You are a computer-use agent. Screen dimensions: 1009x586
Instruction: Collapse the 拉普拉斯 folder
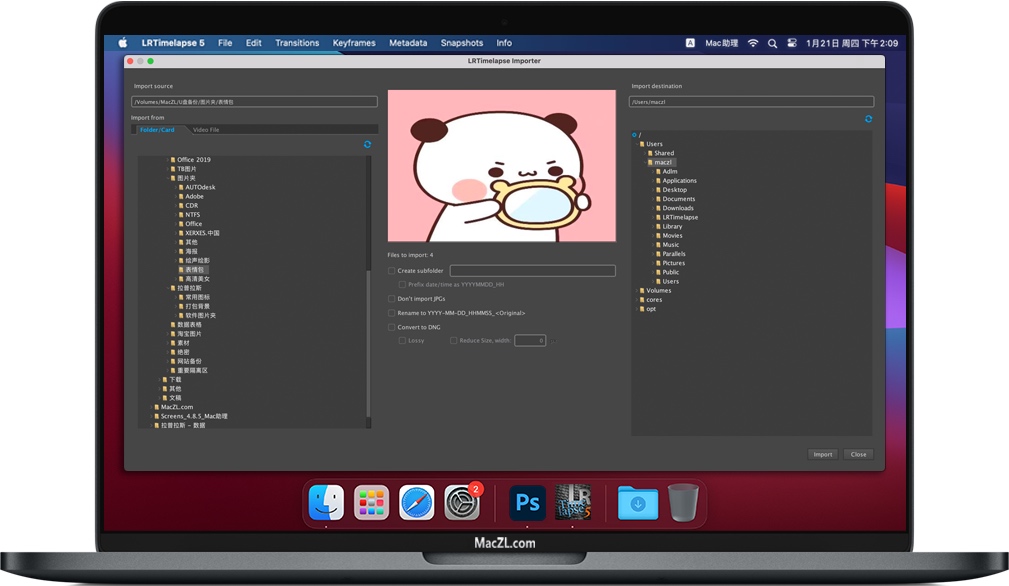(x=168, y=288)
